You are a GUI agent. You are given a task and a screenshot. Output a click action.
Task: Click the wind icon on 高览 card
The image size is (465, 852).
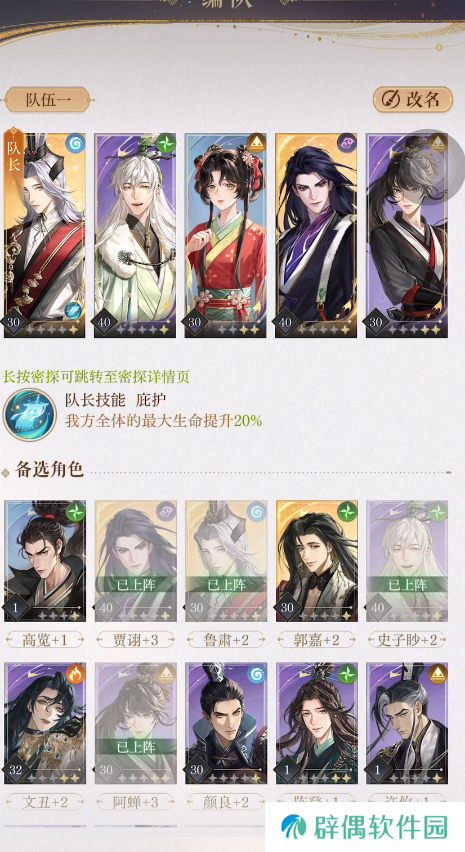click(76, 512)
